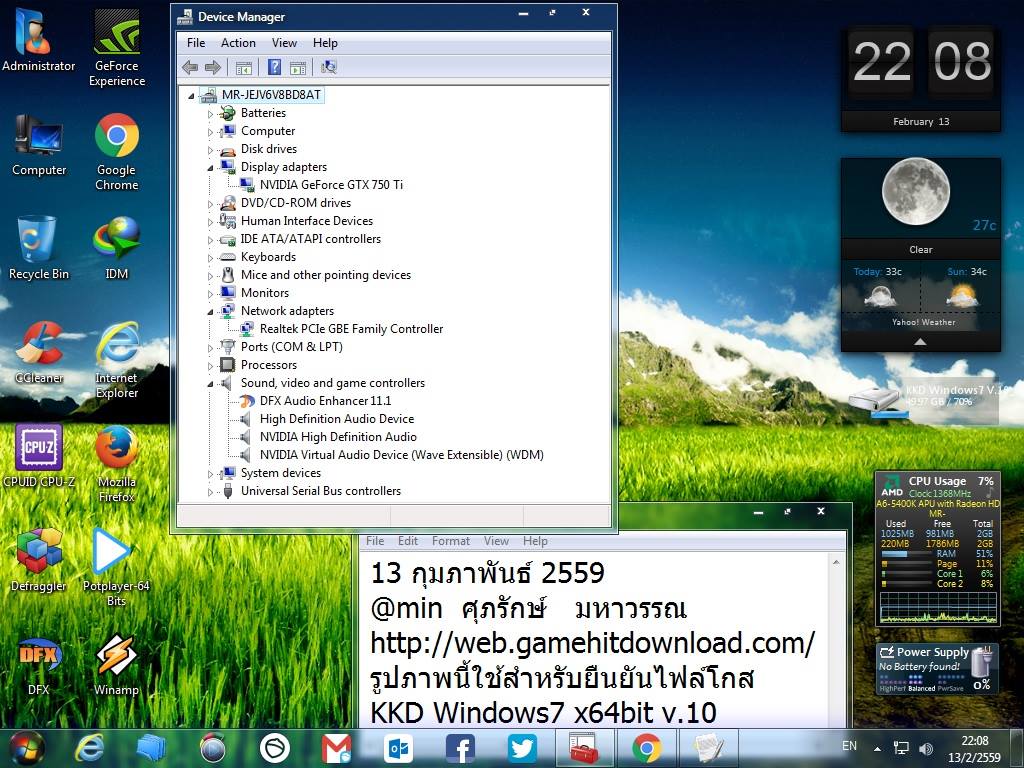Select the Computer desktop icon
Image resolution: width=1024 pixels, height=768 pixels.
[x=39, y=145]
